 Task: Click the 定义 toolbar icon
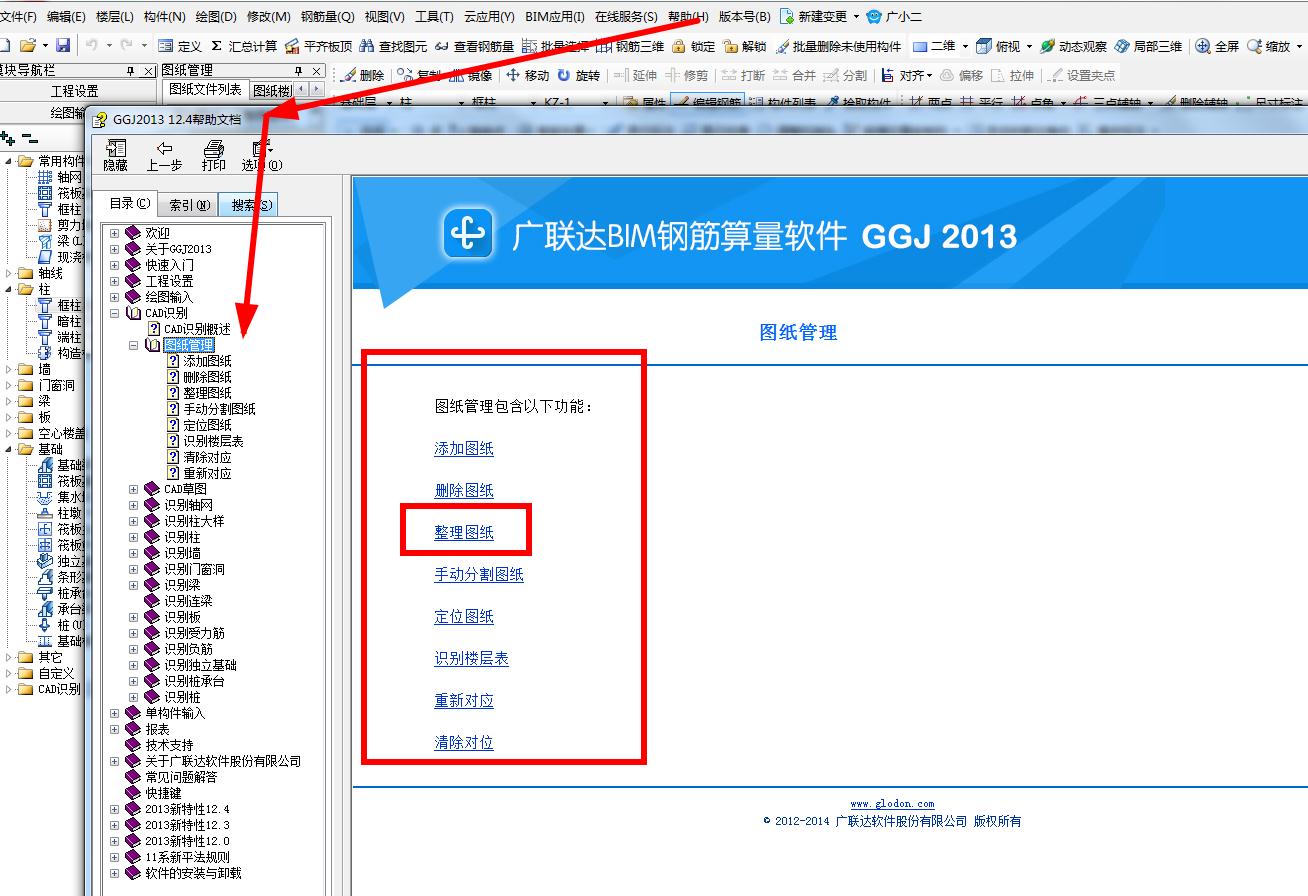pyautogui.click(x=180, y=46)
